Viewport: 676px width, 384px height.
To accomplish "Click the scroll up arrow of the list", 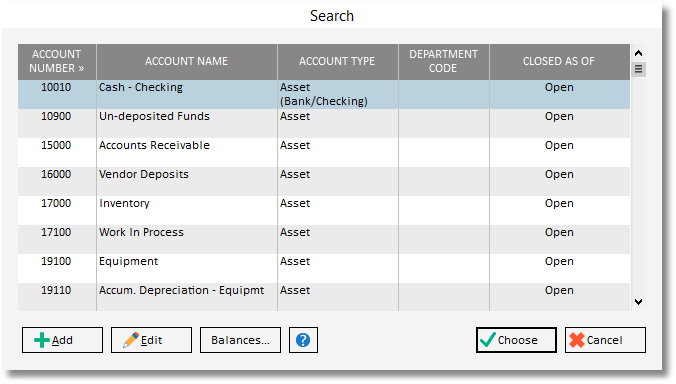I will [638, 53].
